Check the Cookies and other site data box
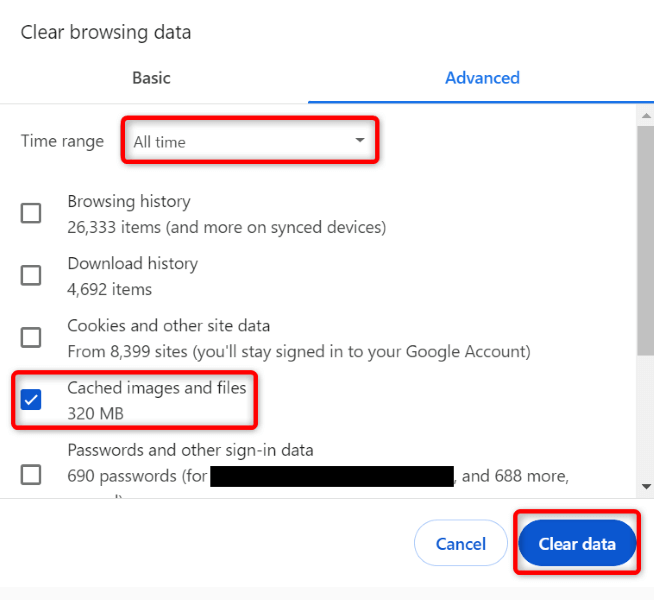 click(32, 337)
